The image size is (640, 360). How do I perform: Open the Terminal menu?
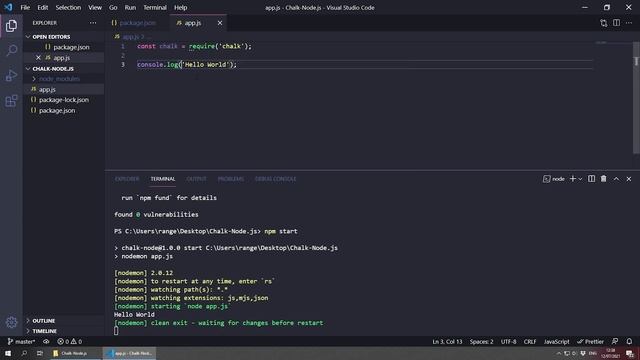point(155,7)
